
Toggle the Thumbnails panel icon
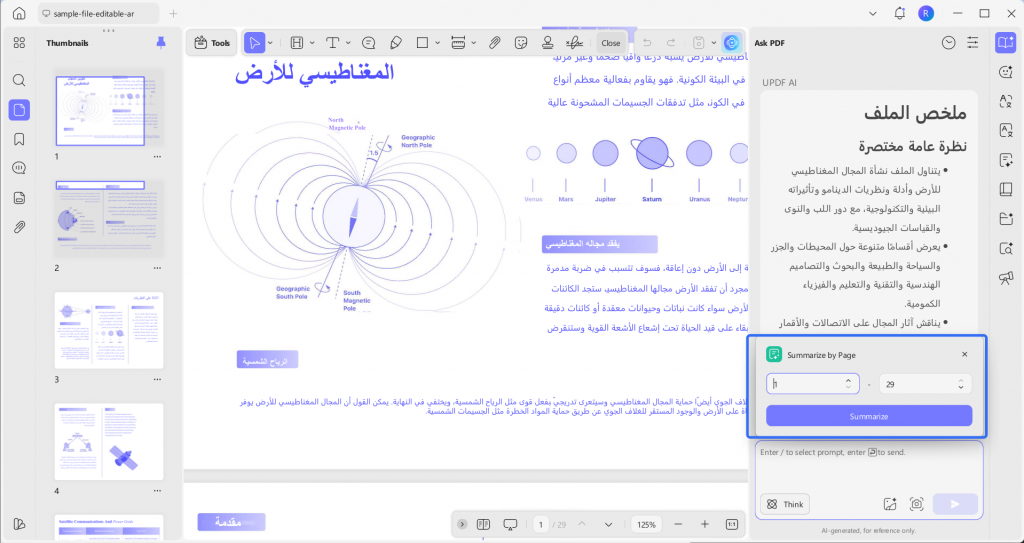19,110
